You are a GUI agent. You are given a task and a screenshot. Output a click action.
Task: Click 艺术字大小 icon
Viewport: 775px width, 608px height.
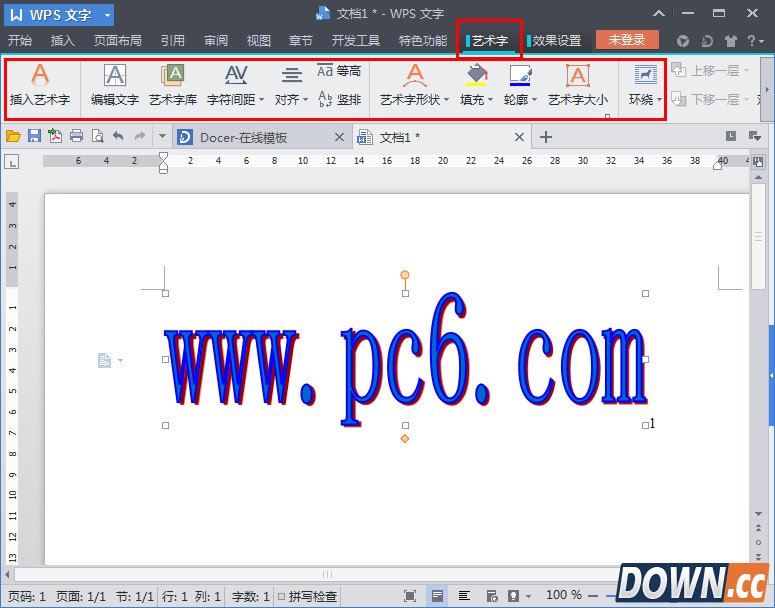(578, 77)
